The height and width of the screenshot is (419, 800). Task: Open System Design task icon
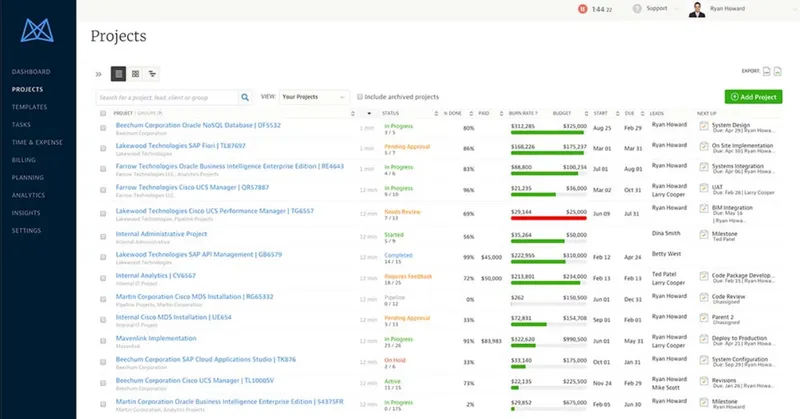click(704, 126)
